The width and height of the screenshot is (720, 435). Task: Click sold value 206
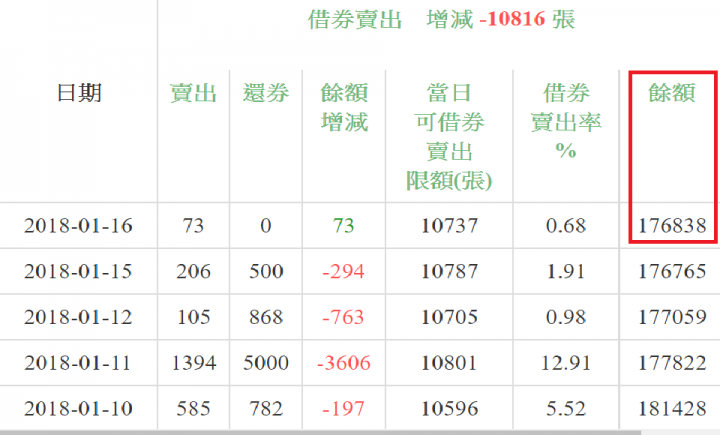click(x=193, y=271)
